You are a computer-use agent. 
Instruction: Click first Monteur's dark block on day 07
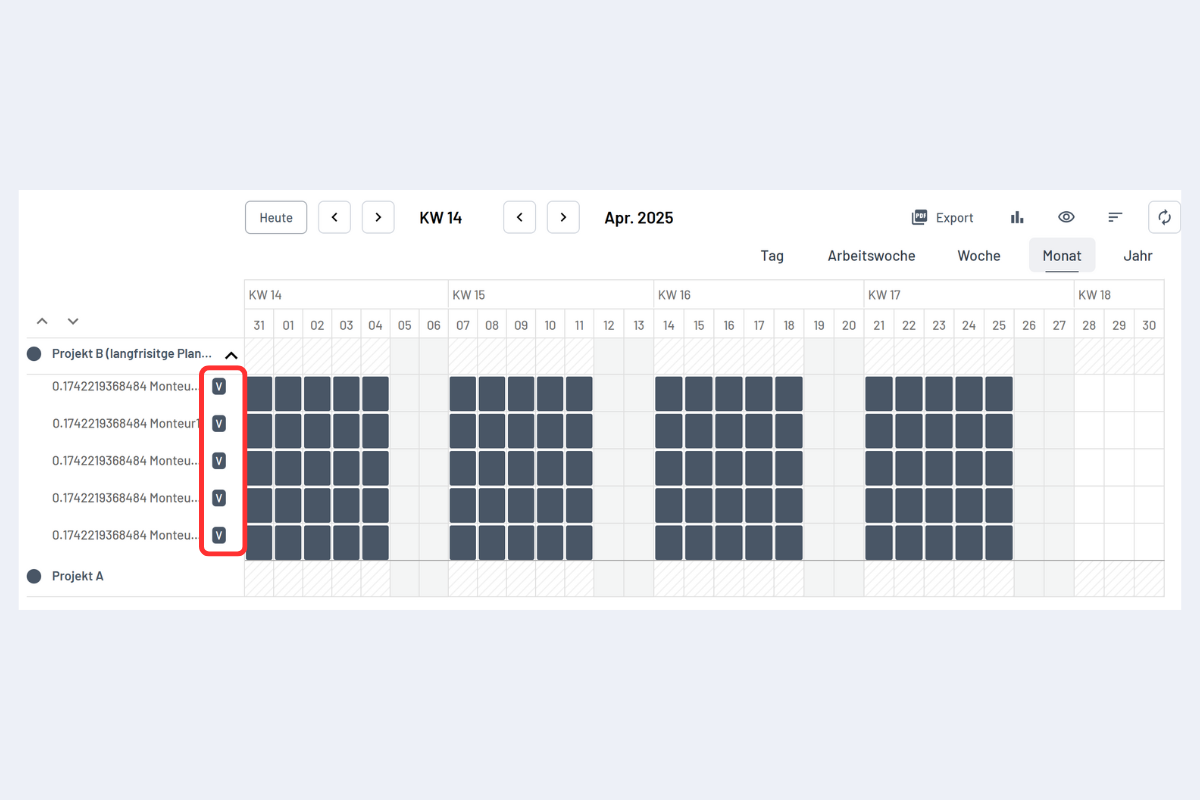coord(463,393)
